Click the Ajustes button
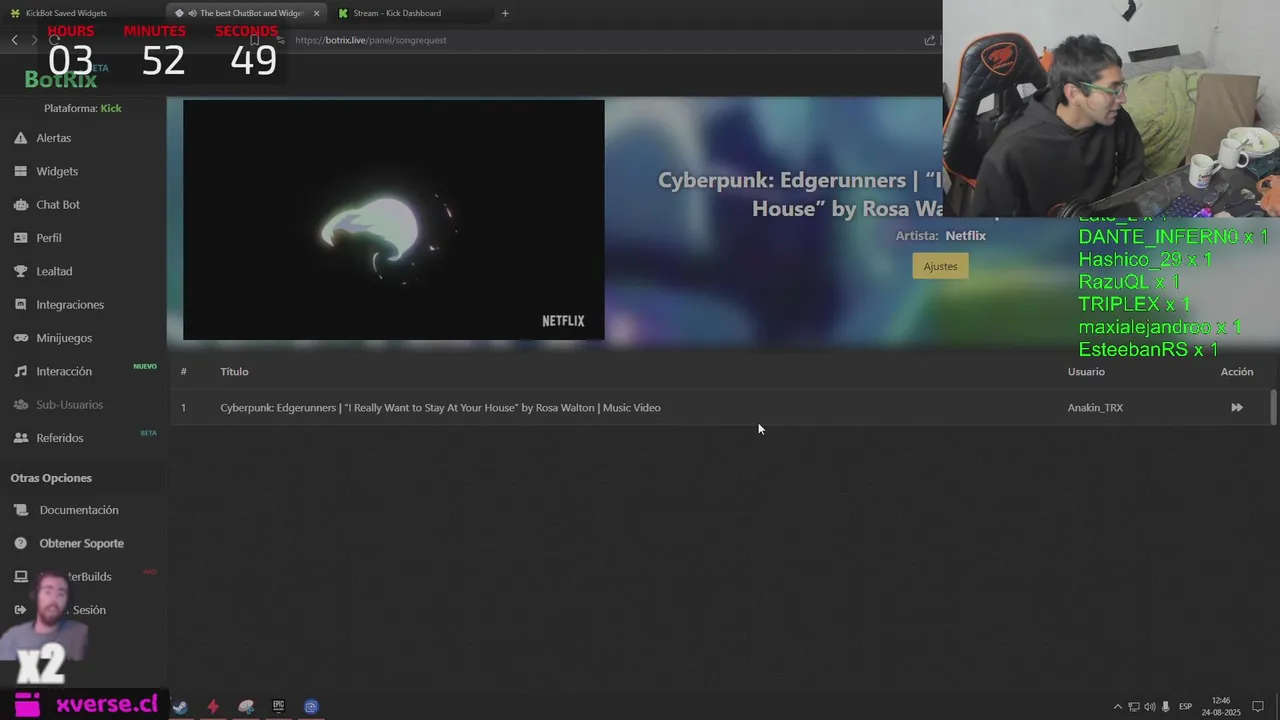The height and width of the screenshot is (720, 1280). pos(940,266)
